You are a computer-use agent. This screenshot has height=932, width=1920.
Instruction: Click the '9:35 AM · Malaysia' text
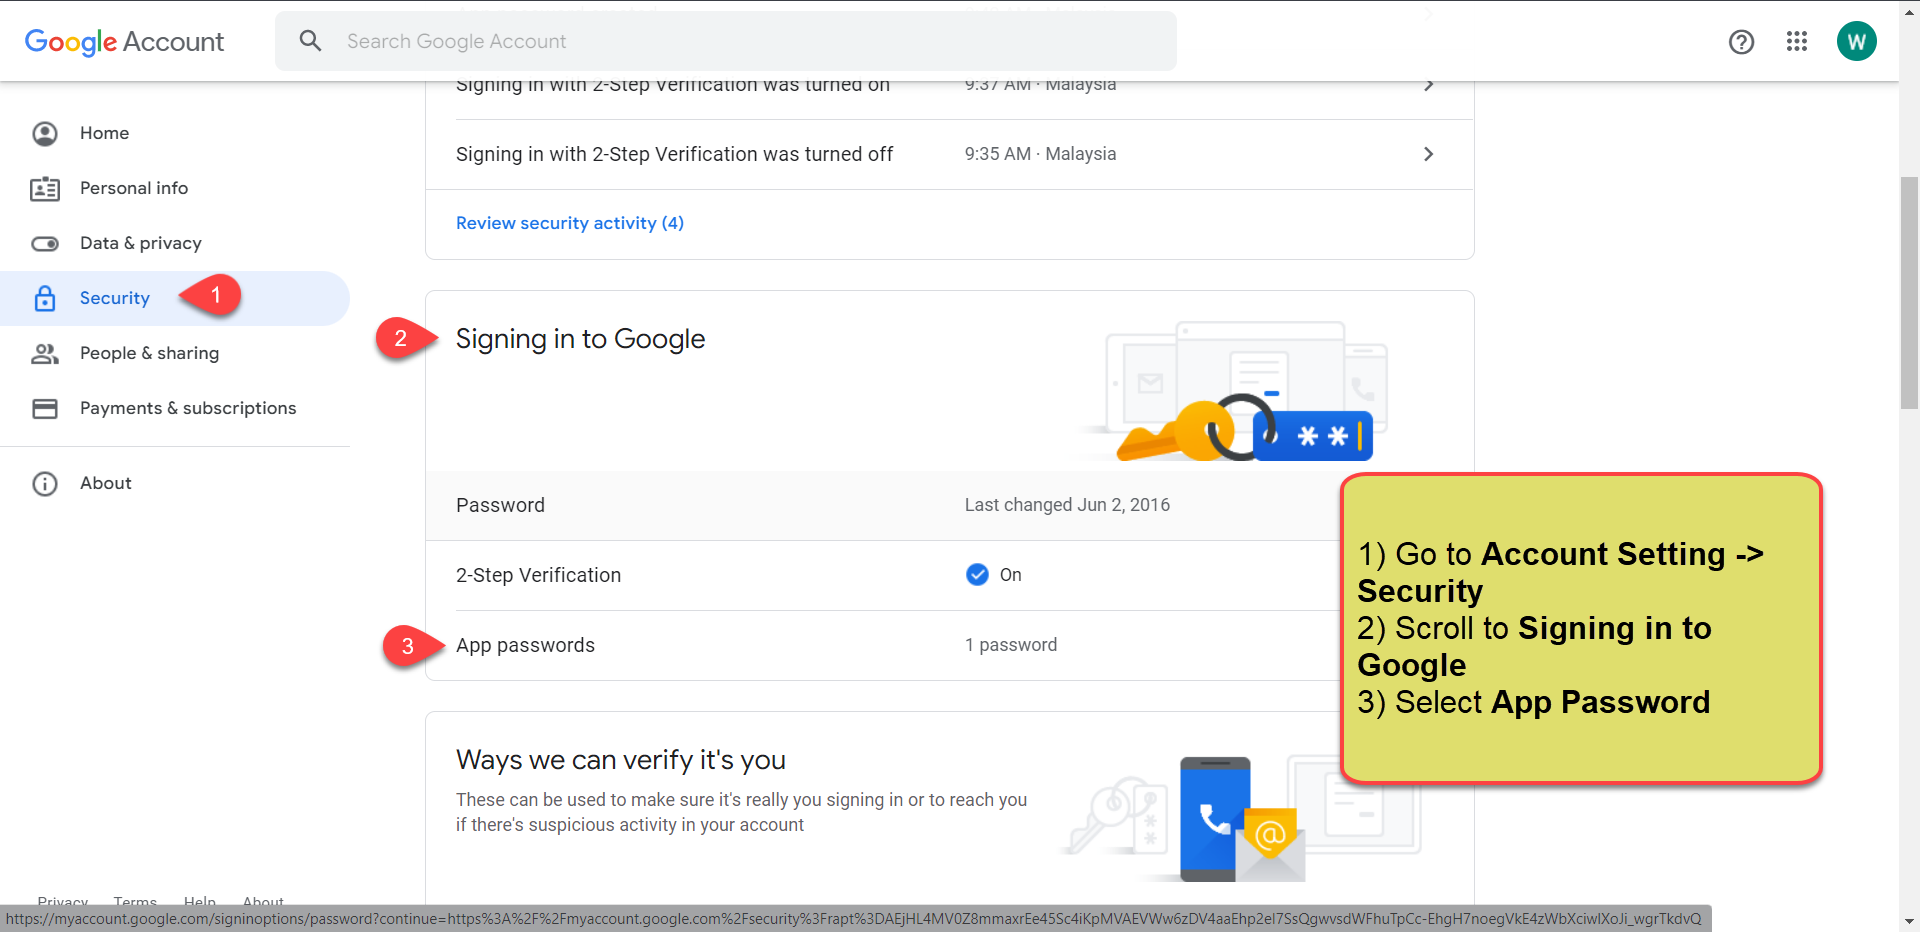coord(1040,154)
